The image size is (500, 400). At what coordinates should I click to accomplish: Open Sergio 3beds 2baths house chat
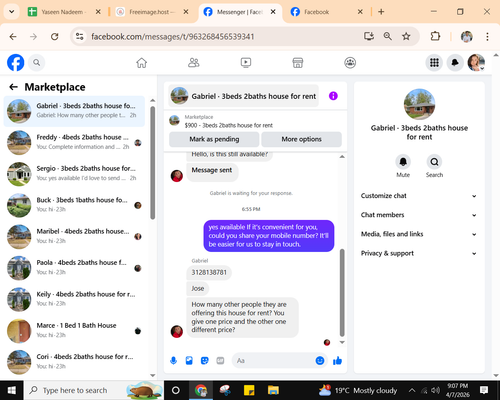coord(74,174)
